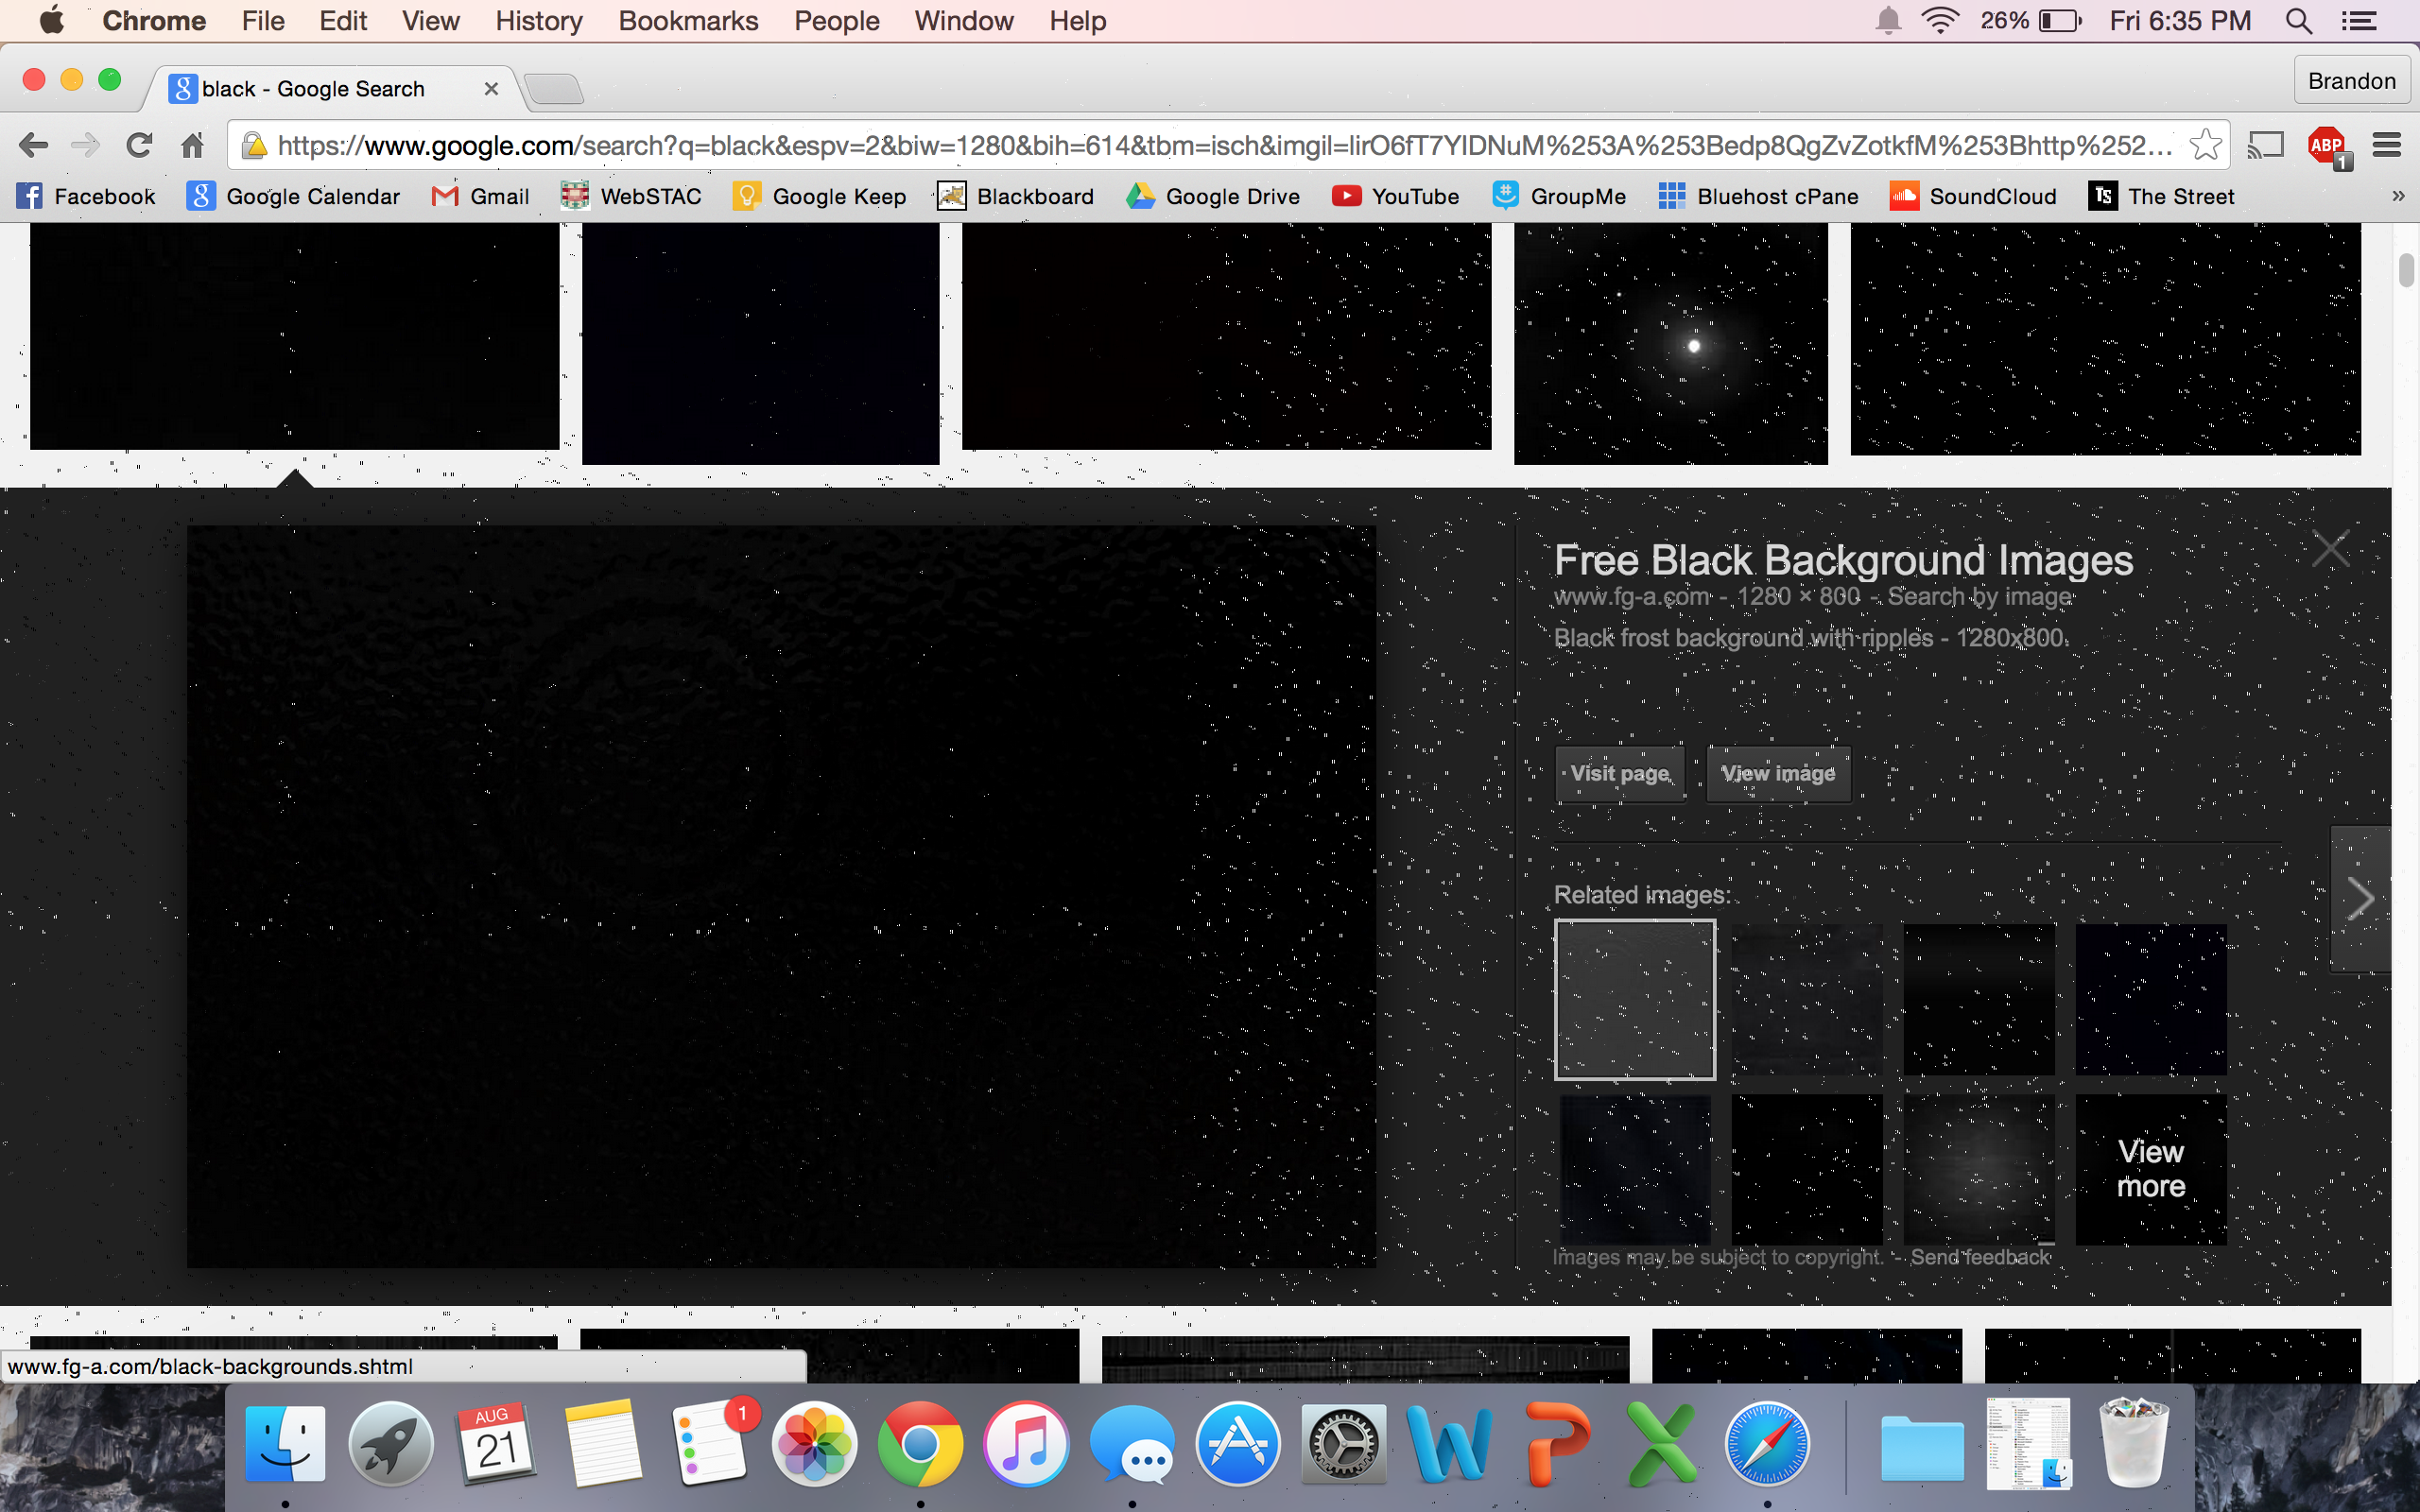
Task: Click the View more related images tile
Action: pos(2150,1169)
